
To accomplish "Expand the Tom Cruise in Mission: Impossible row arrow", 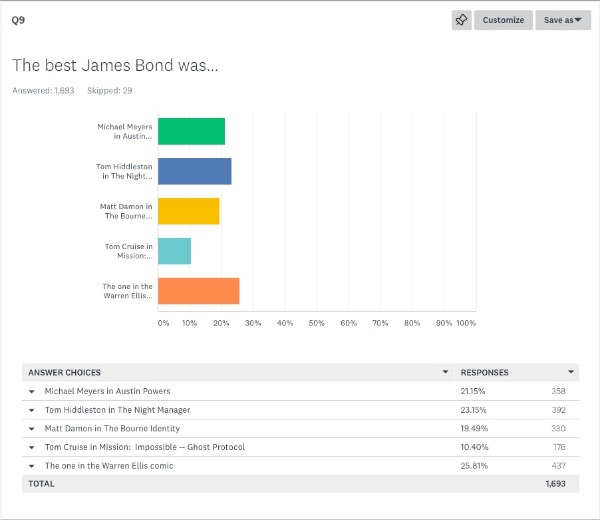I will (32, 447).
